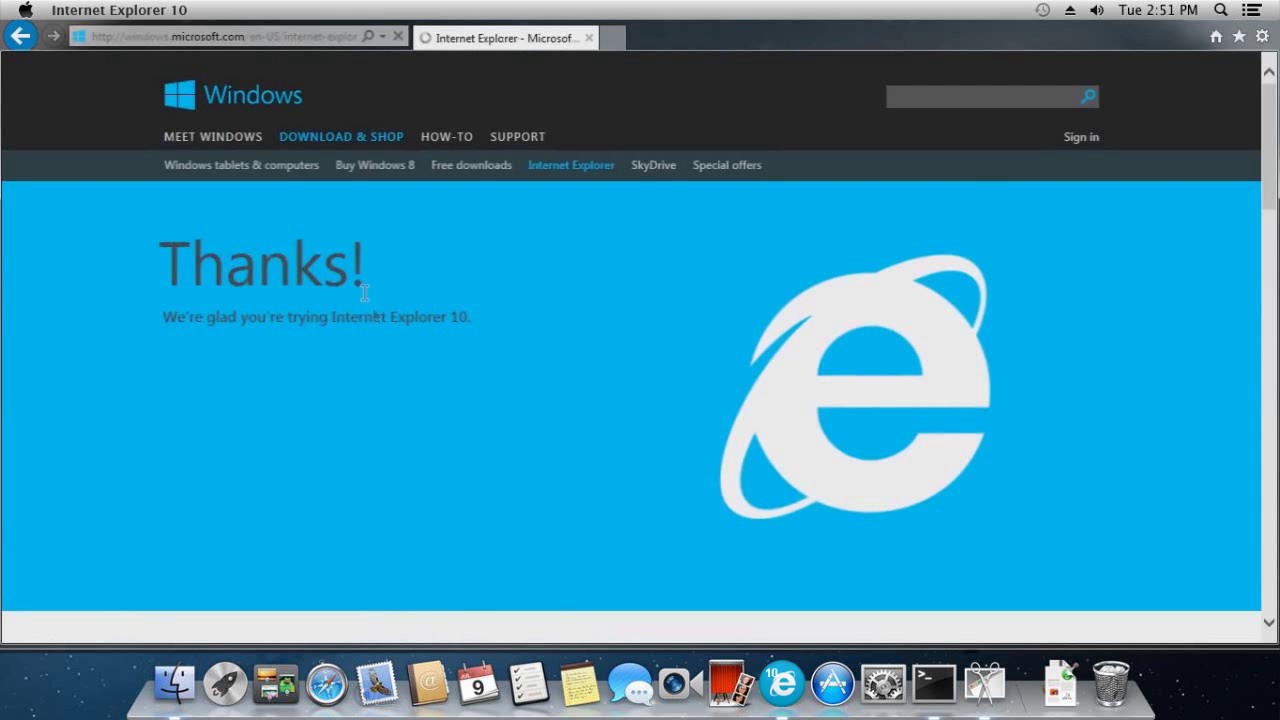
Task: Open the Buy Windows 8 link
Action: (x=375, y=165)
